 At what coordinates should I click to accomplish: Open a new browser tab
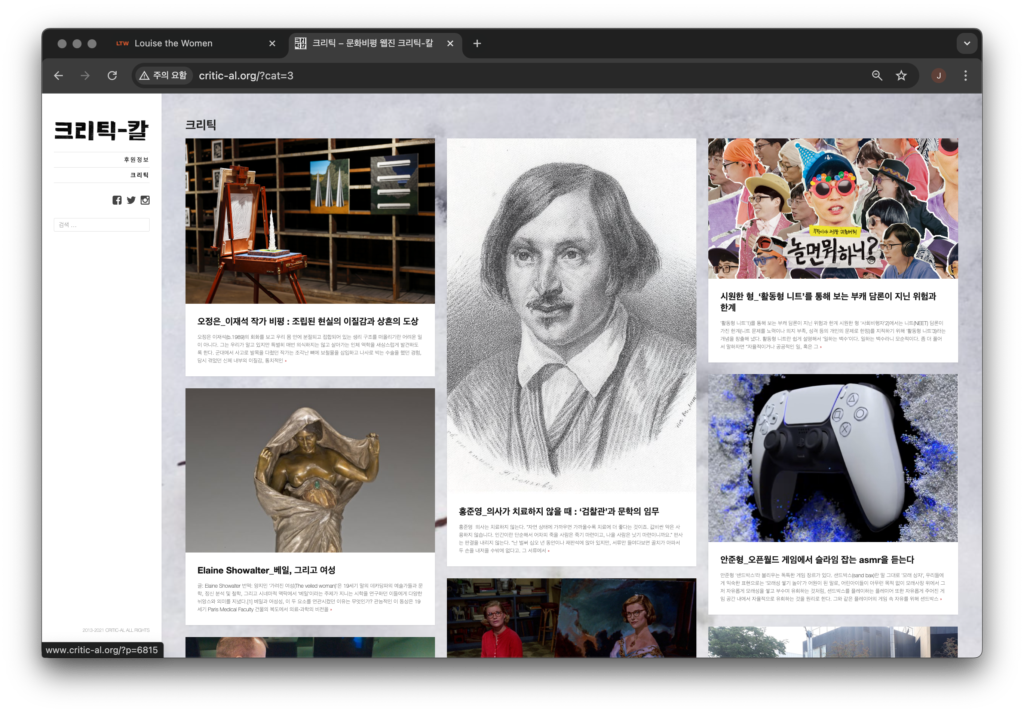click(477, 43)
